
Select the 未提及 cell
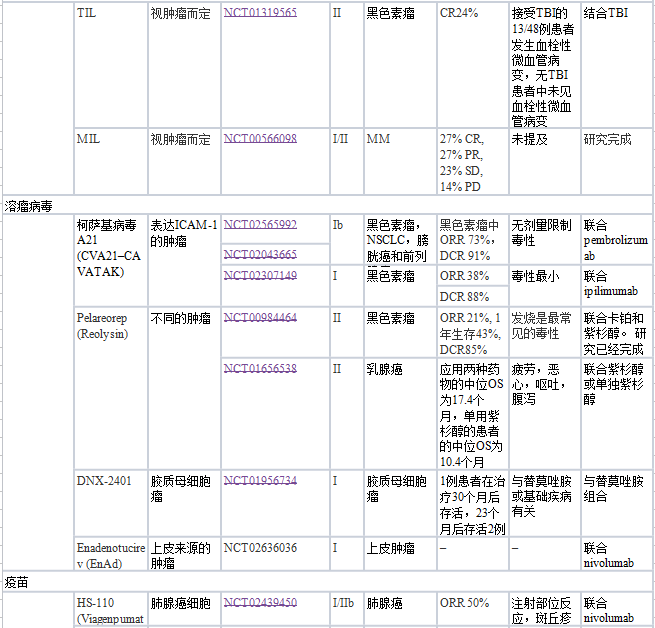click(x=545, y=161)
